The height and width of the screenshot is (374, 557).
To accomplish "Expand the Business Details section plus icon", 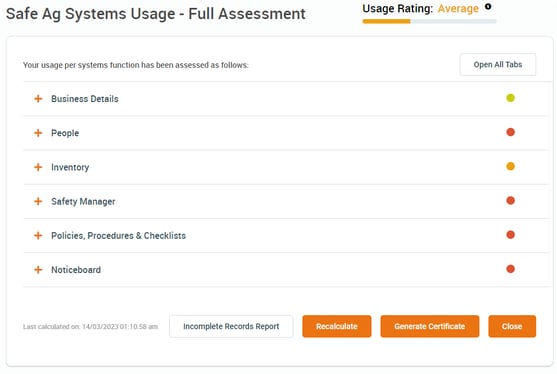I will (x=38, y=99).
